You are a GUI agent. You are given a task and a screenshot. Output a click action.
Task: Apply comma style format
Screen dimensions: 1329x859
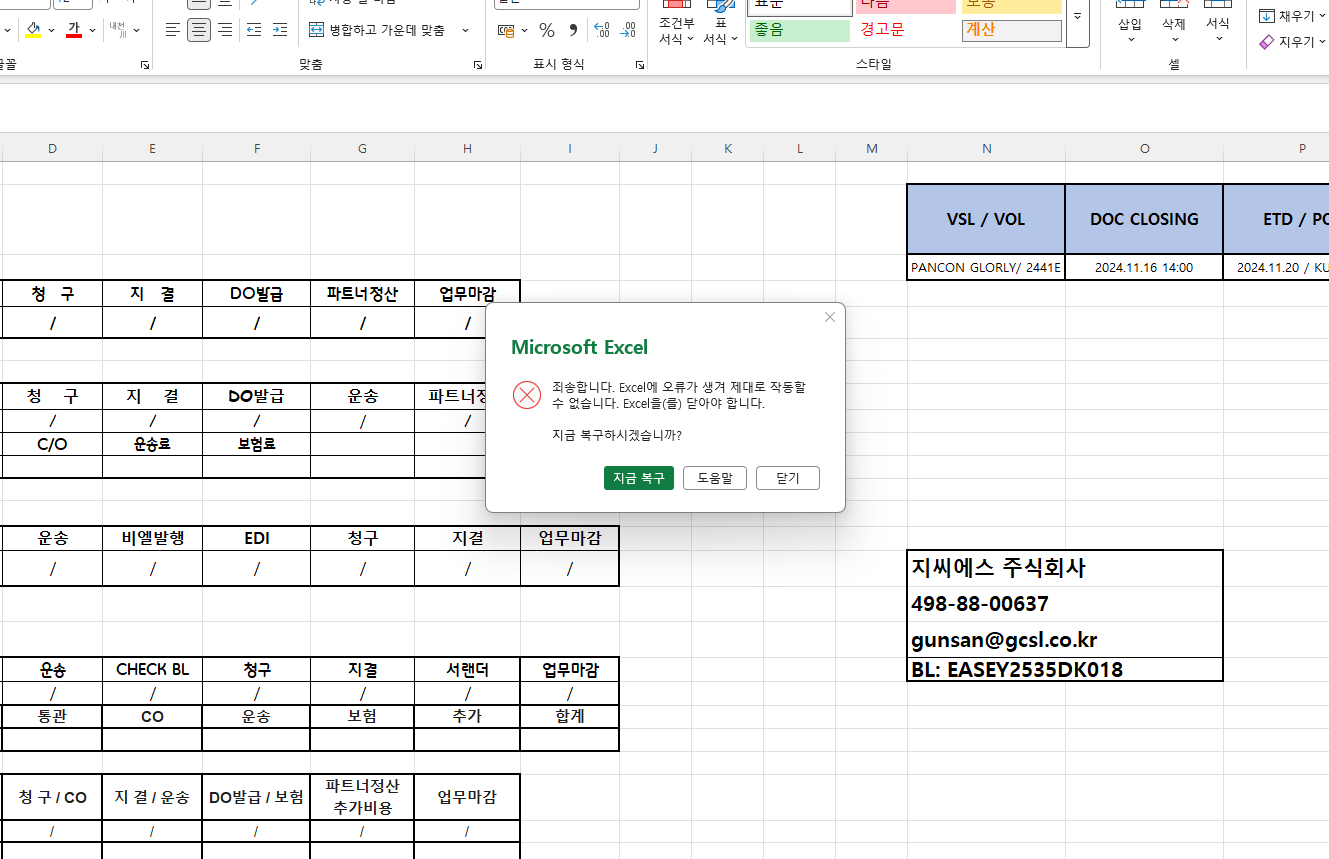573,30
